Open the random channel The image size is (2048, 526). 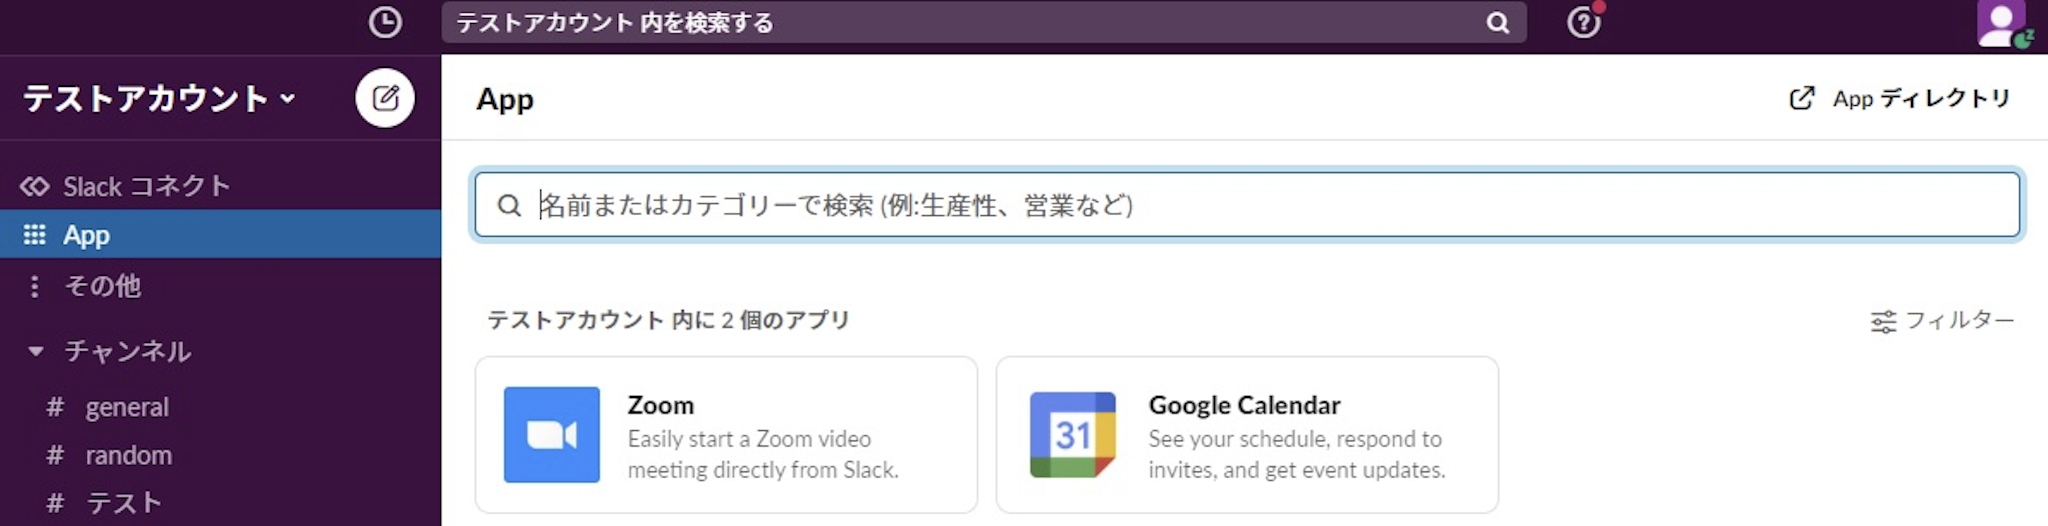point(128,455)
